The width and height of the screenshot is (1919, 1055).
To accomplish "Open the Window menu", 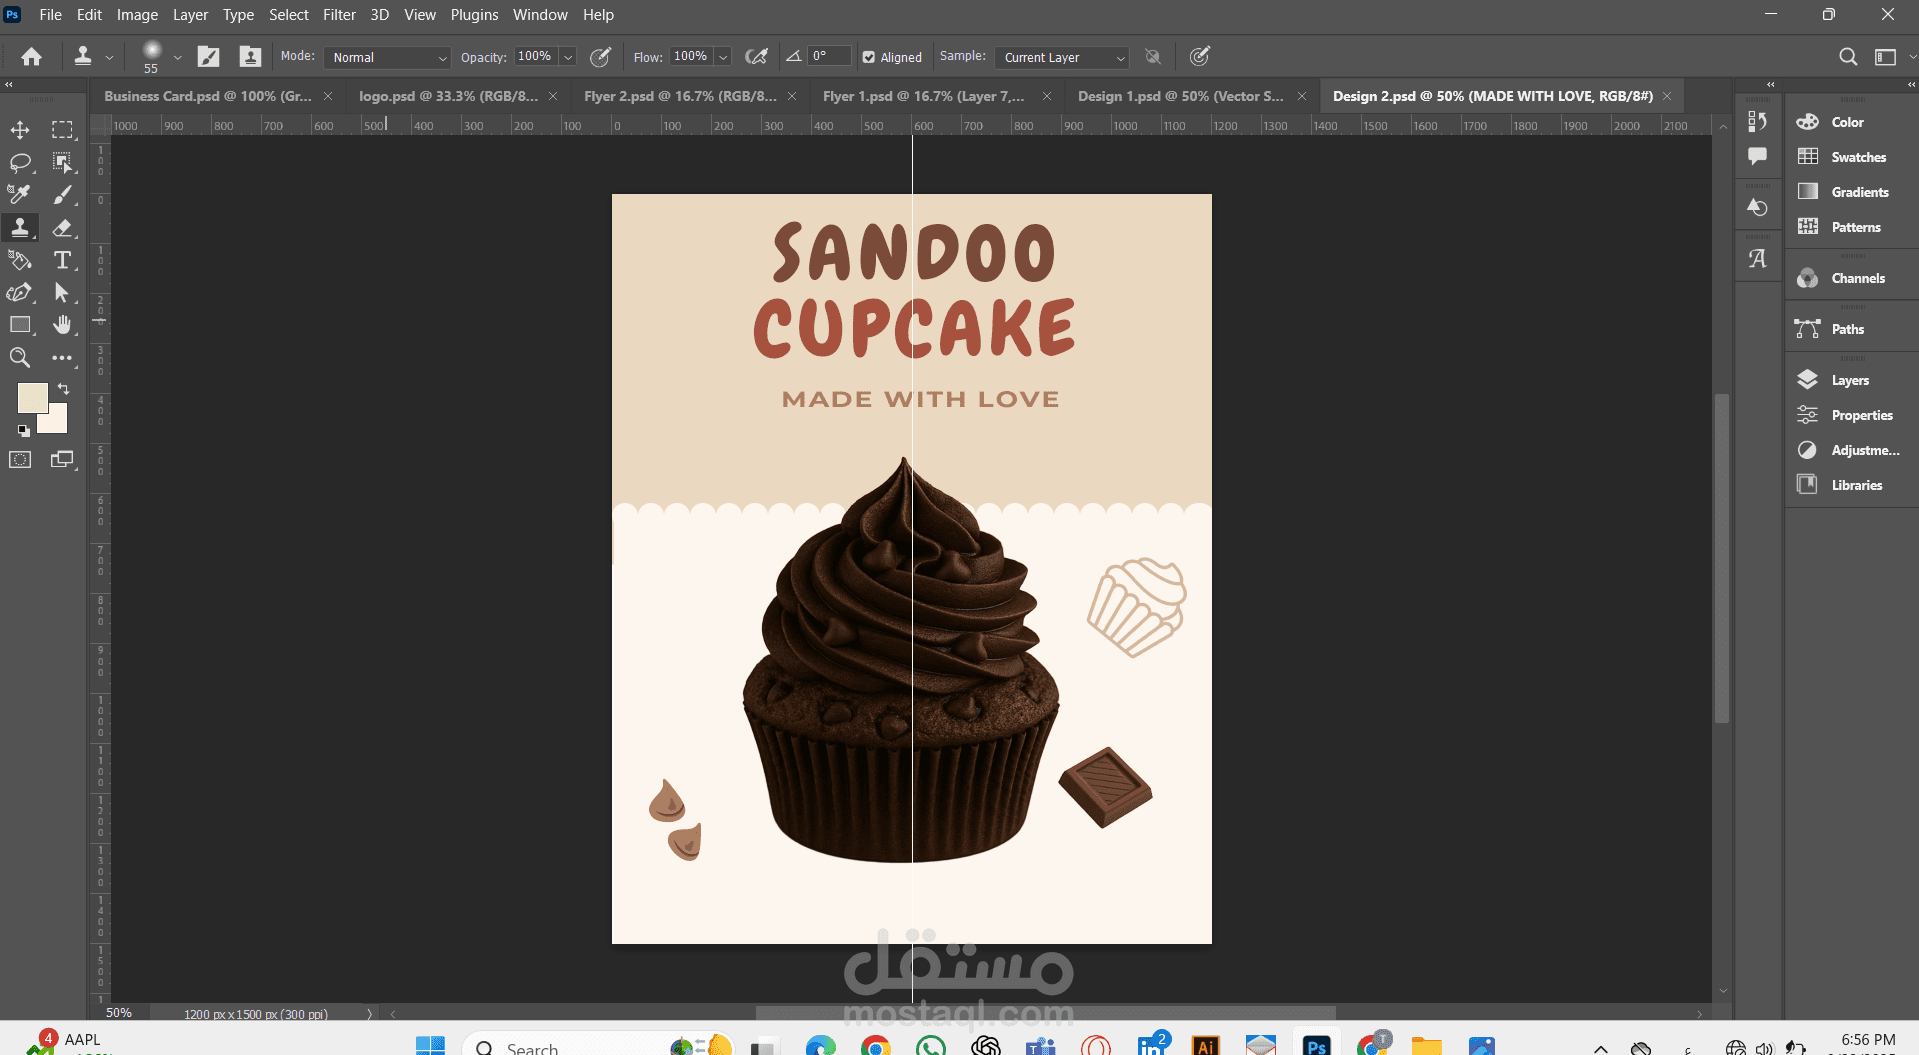I will [x=540, y=15].
